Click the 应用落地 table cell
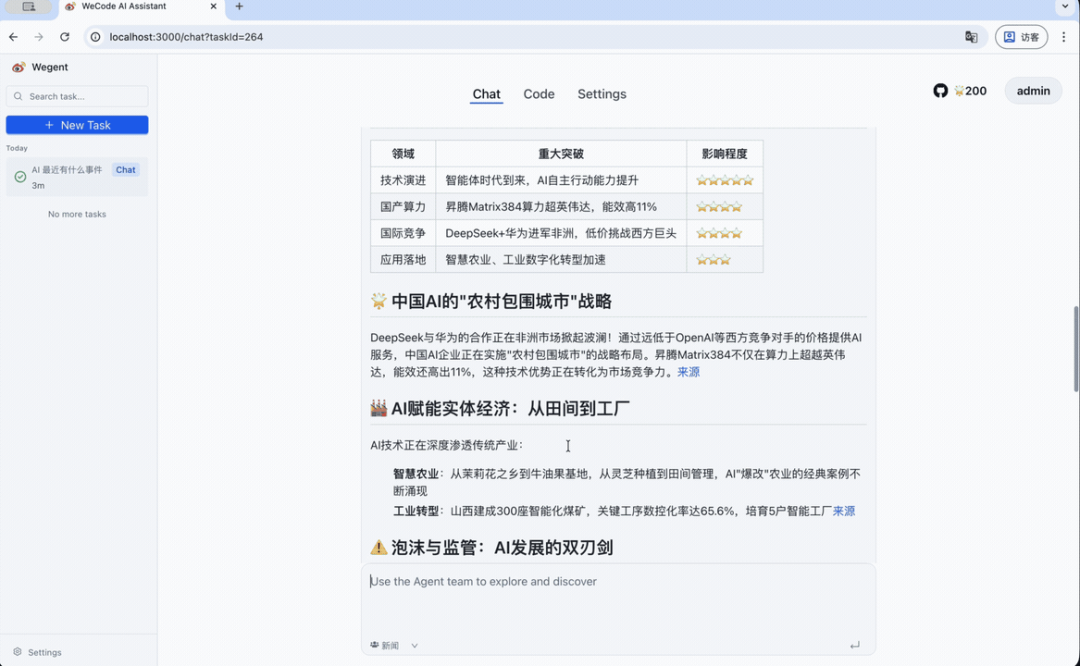This screenshot has width=1080, height=666. pos(403,260)
